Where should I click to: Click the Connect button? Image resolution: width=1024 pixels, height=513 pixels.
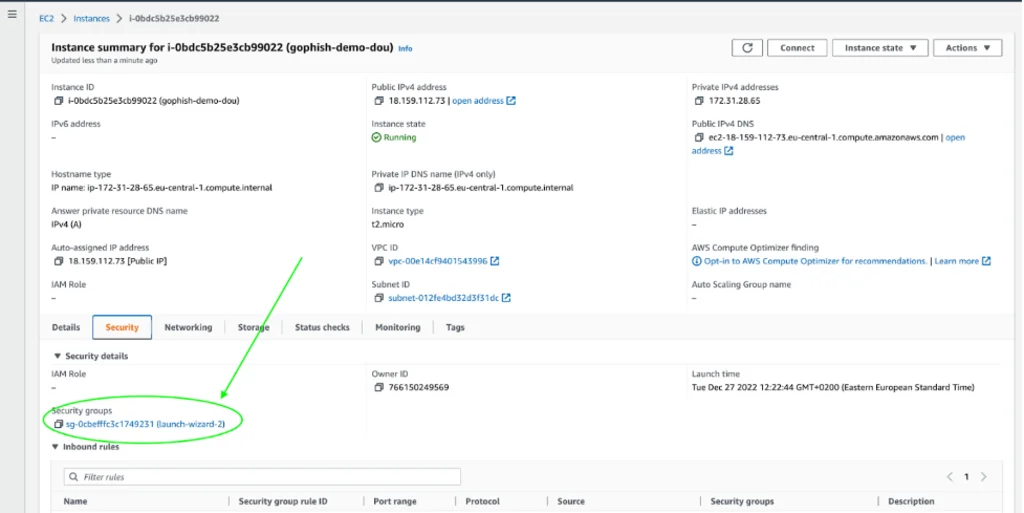[x=797, y=48]
